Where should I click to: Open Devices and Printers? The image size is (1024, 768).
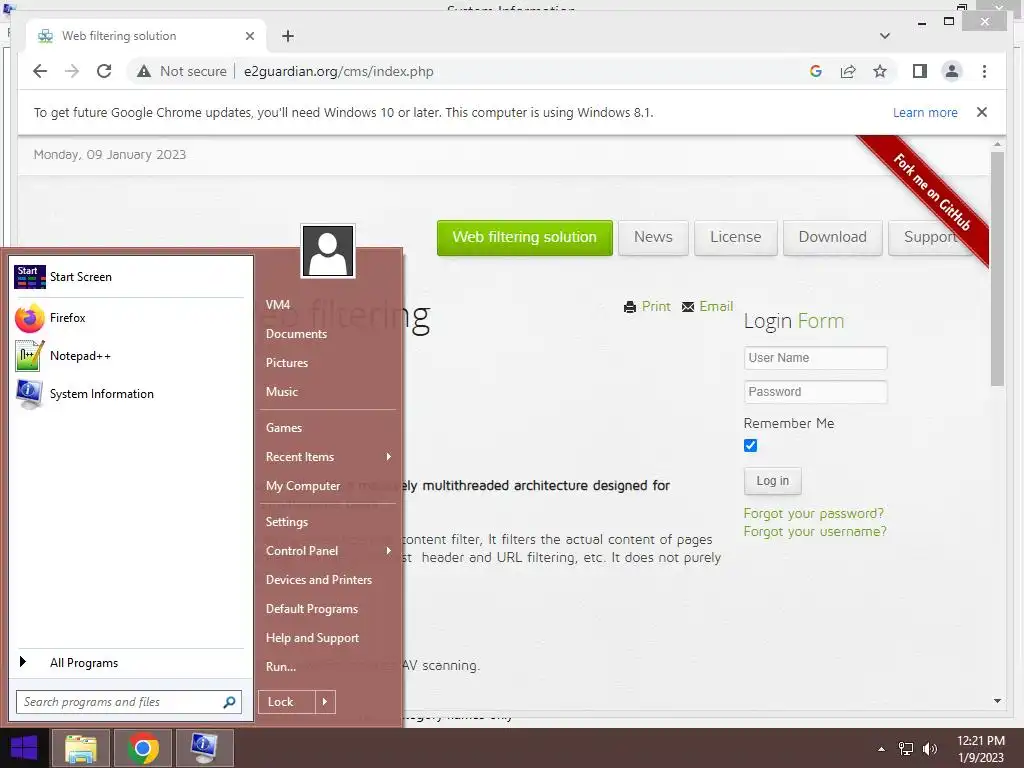(x=319, y=580)
